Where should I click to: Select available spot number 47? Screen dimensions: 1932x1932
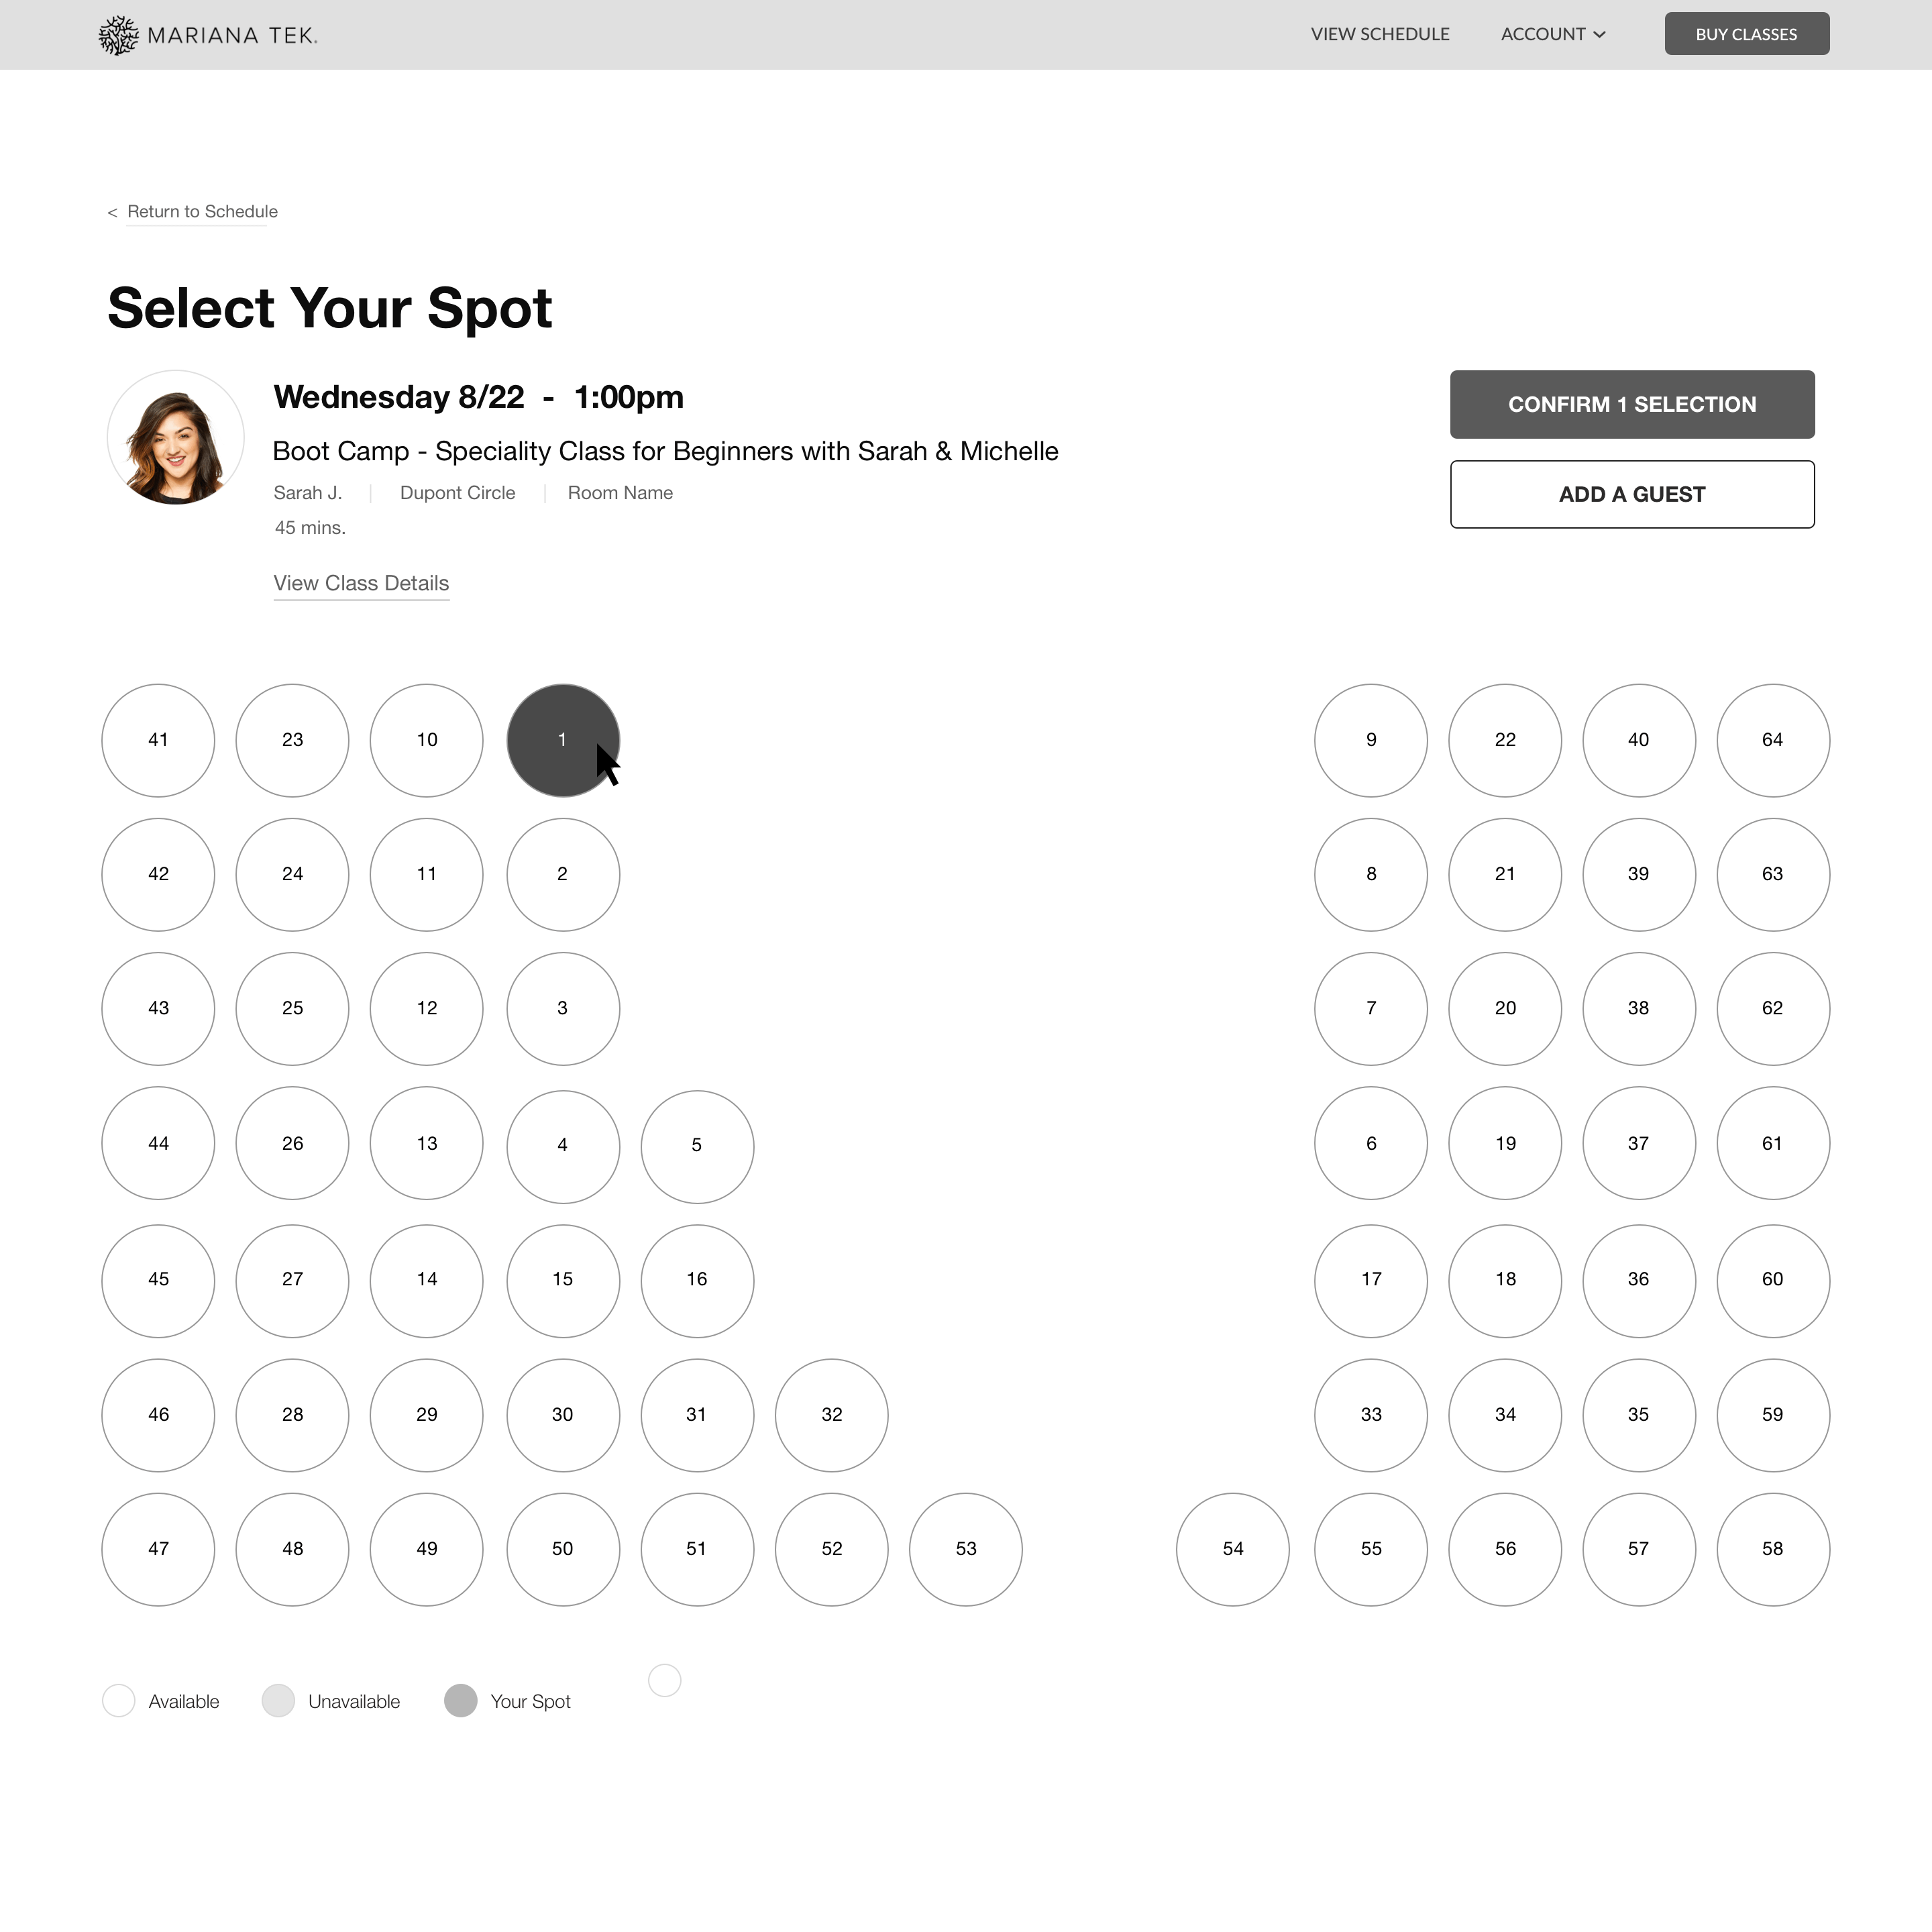(x=158, y=1548)
